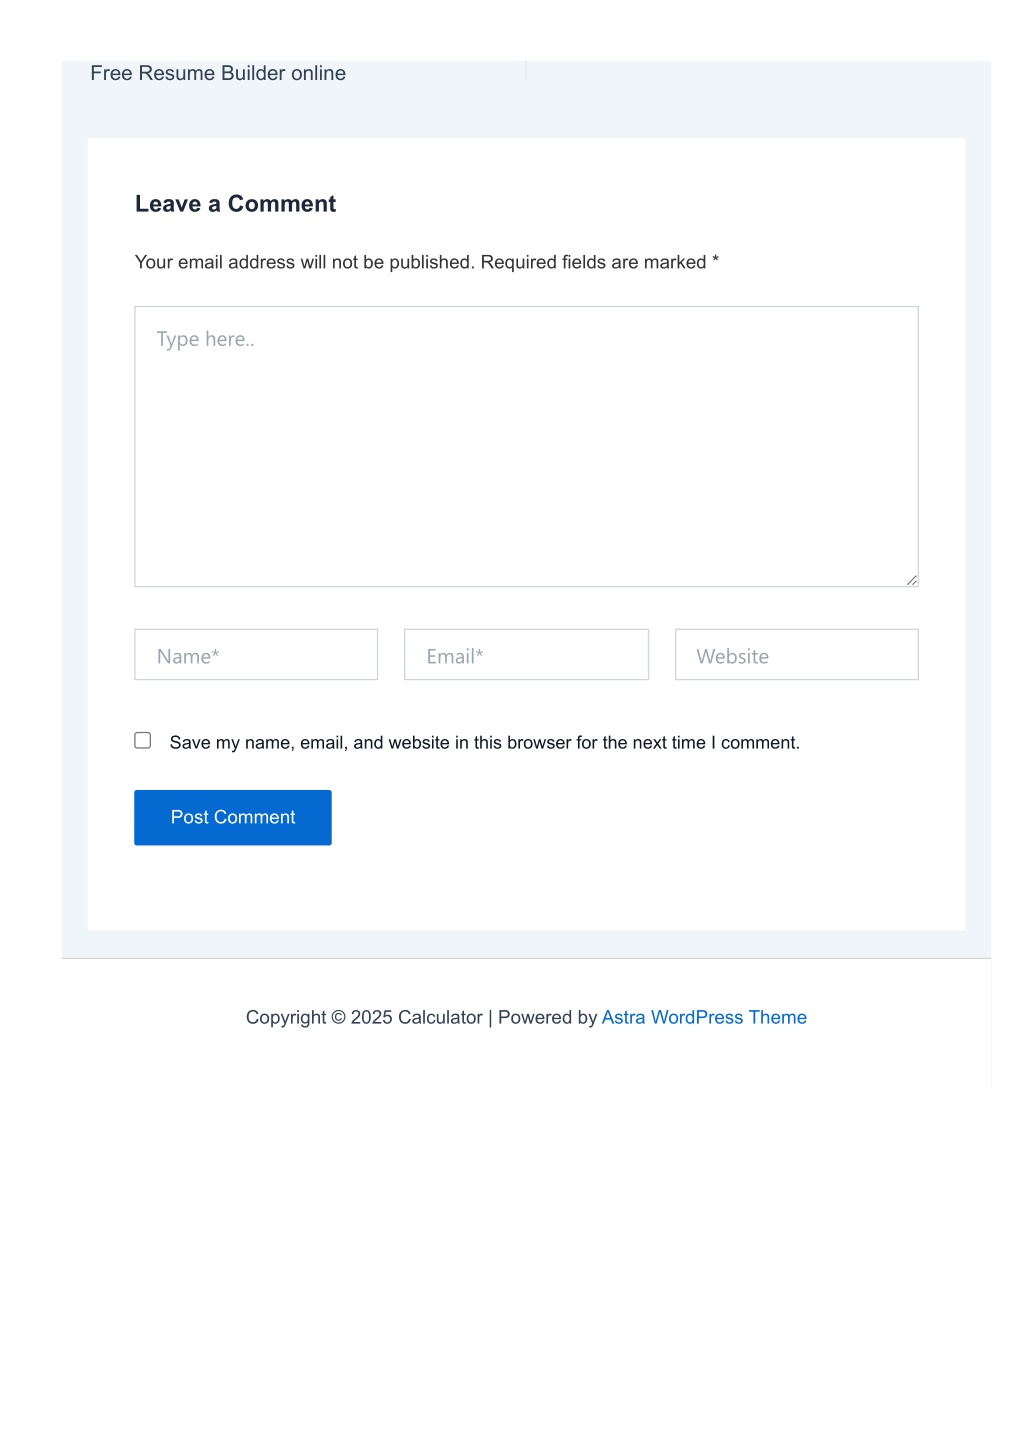Viewport: 1024px width, 1449px height.
Task: Click inside the 'Type here..' comment box
Action: [x=526, y=446]
